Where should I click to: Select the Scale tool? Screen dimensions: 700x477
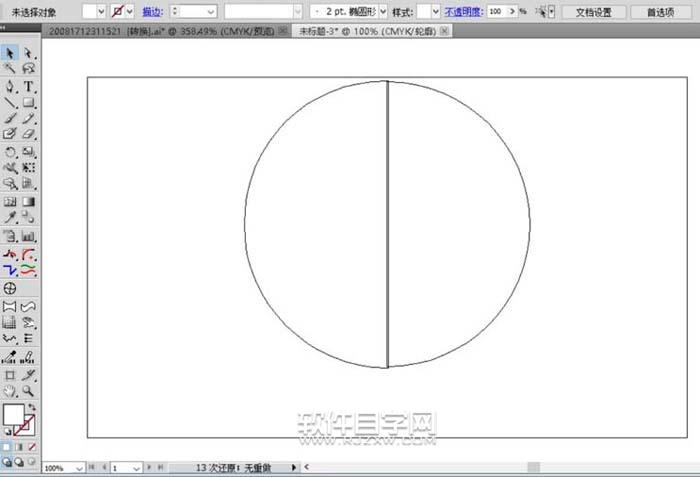pos(29,152)
